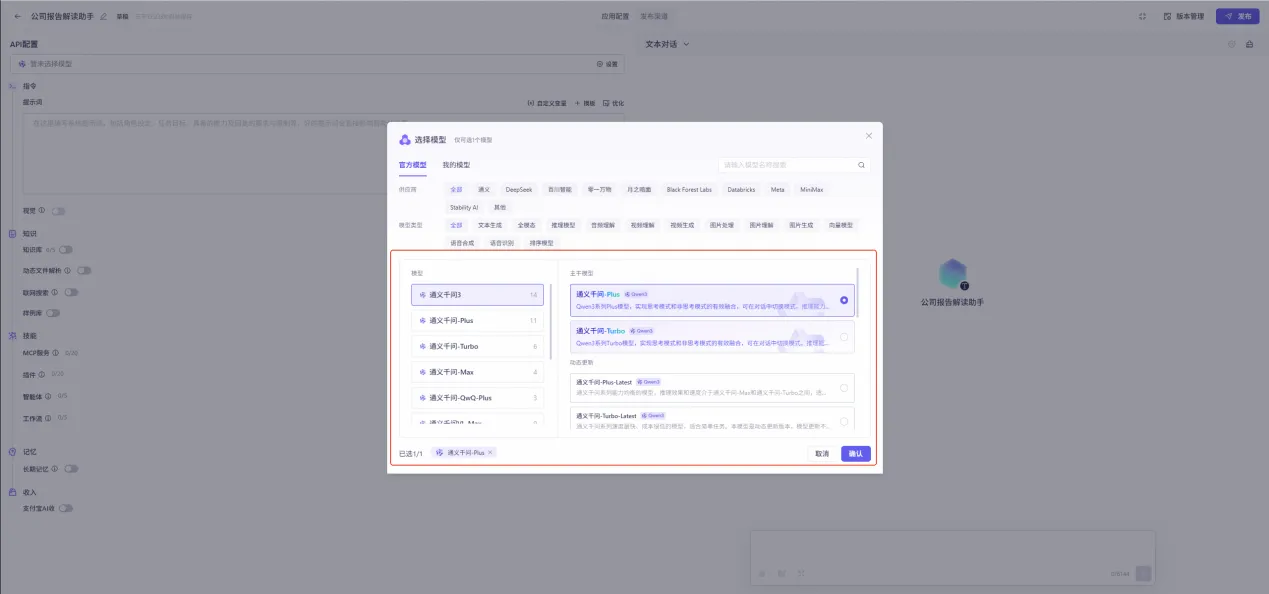The image size is (1269, 594).
Task: Select 通义千问3 in the model list
Action: 478,295
